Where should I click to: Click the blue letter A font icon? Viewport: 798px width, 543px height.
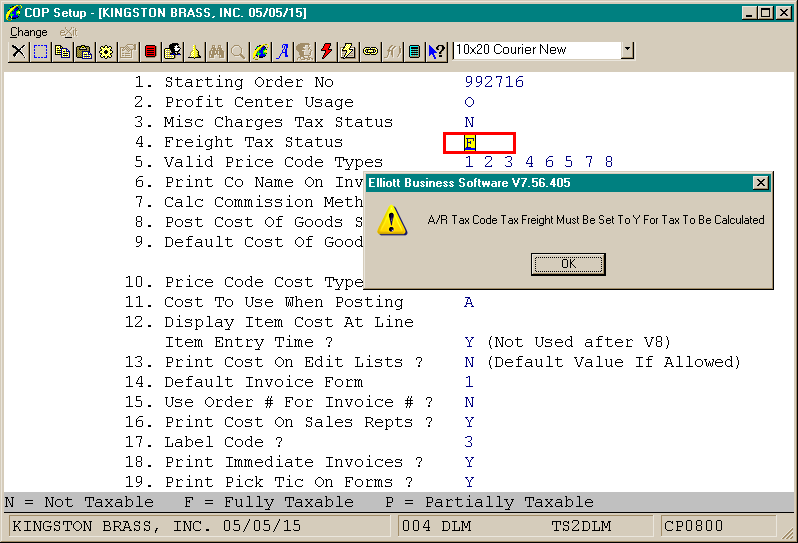point(282,51)
